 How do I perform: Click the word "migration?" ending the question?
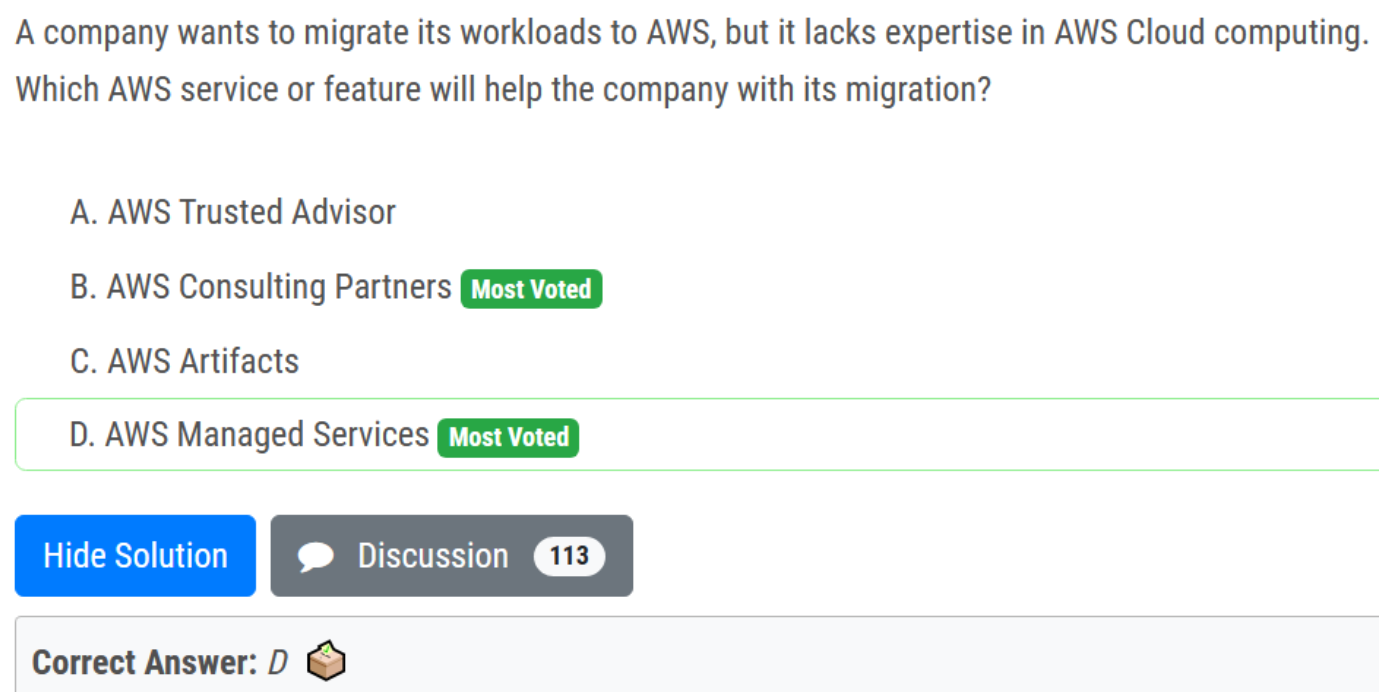(x=918, y=89)
